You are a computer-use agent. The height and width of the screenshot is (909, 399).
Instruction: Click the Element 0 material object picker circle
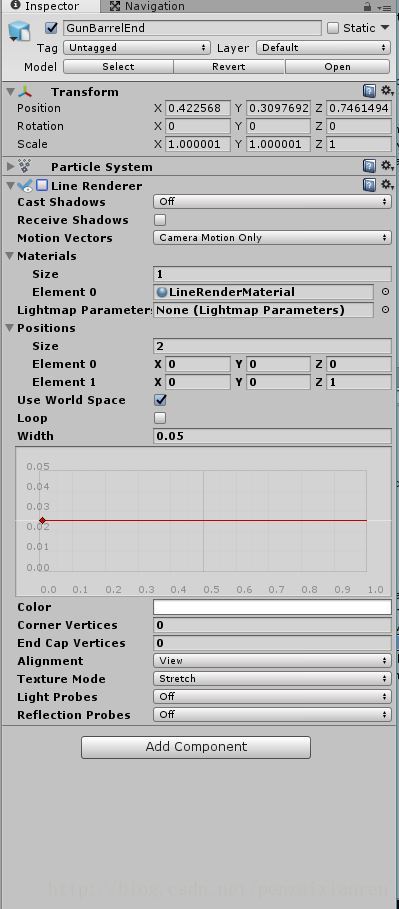(385, 292)
